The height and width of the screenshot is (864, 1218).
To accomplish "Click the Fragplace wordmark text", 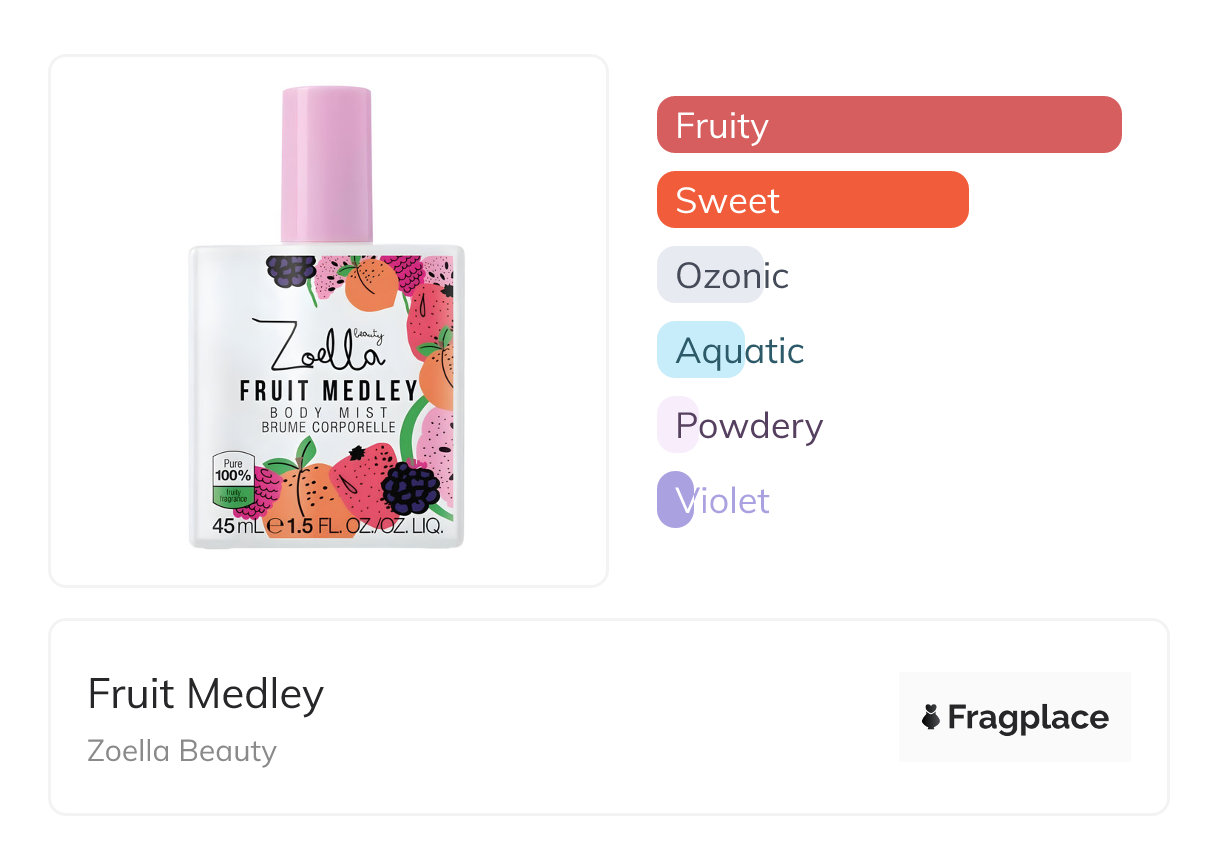I will (1028, 717).
